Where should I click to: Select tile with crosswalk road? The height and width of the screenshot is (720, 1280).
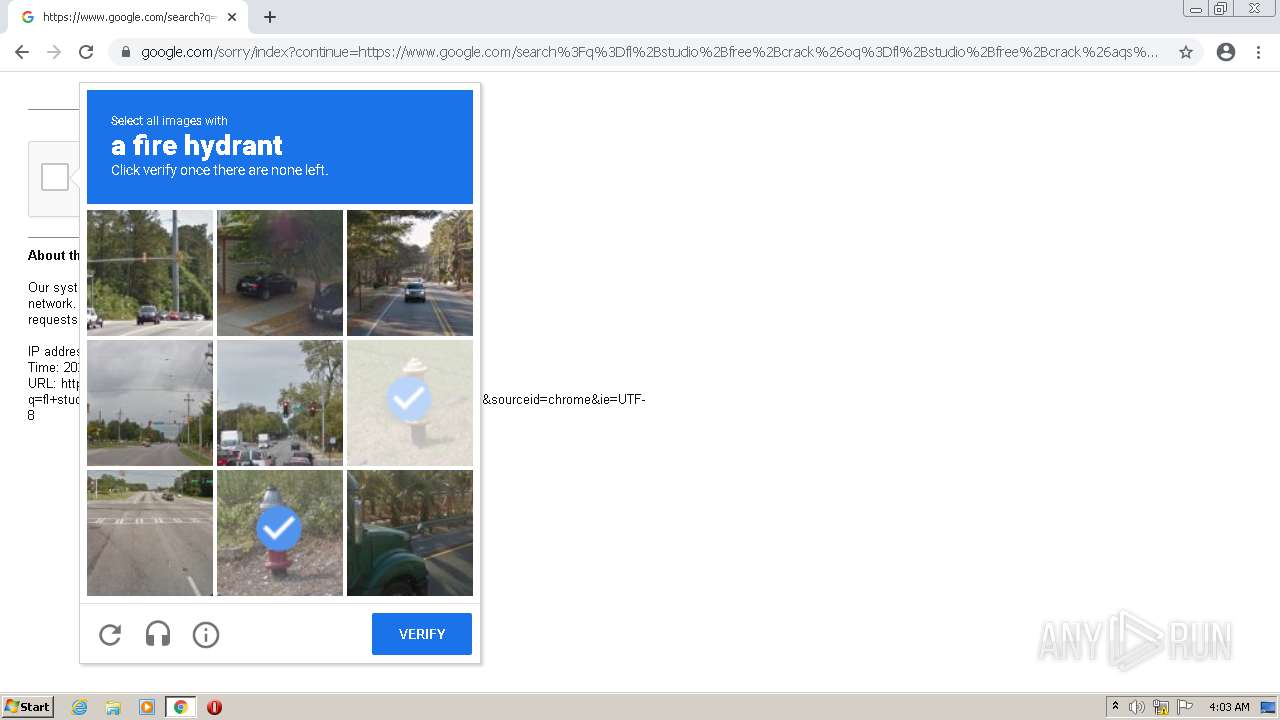tap(150, 533)
